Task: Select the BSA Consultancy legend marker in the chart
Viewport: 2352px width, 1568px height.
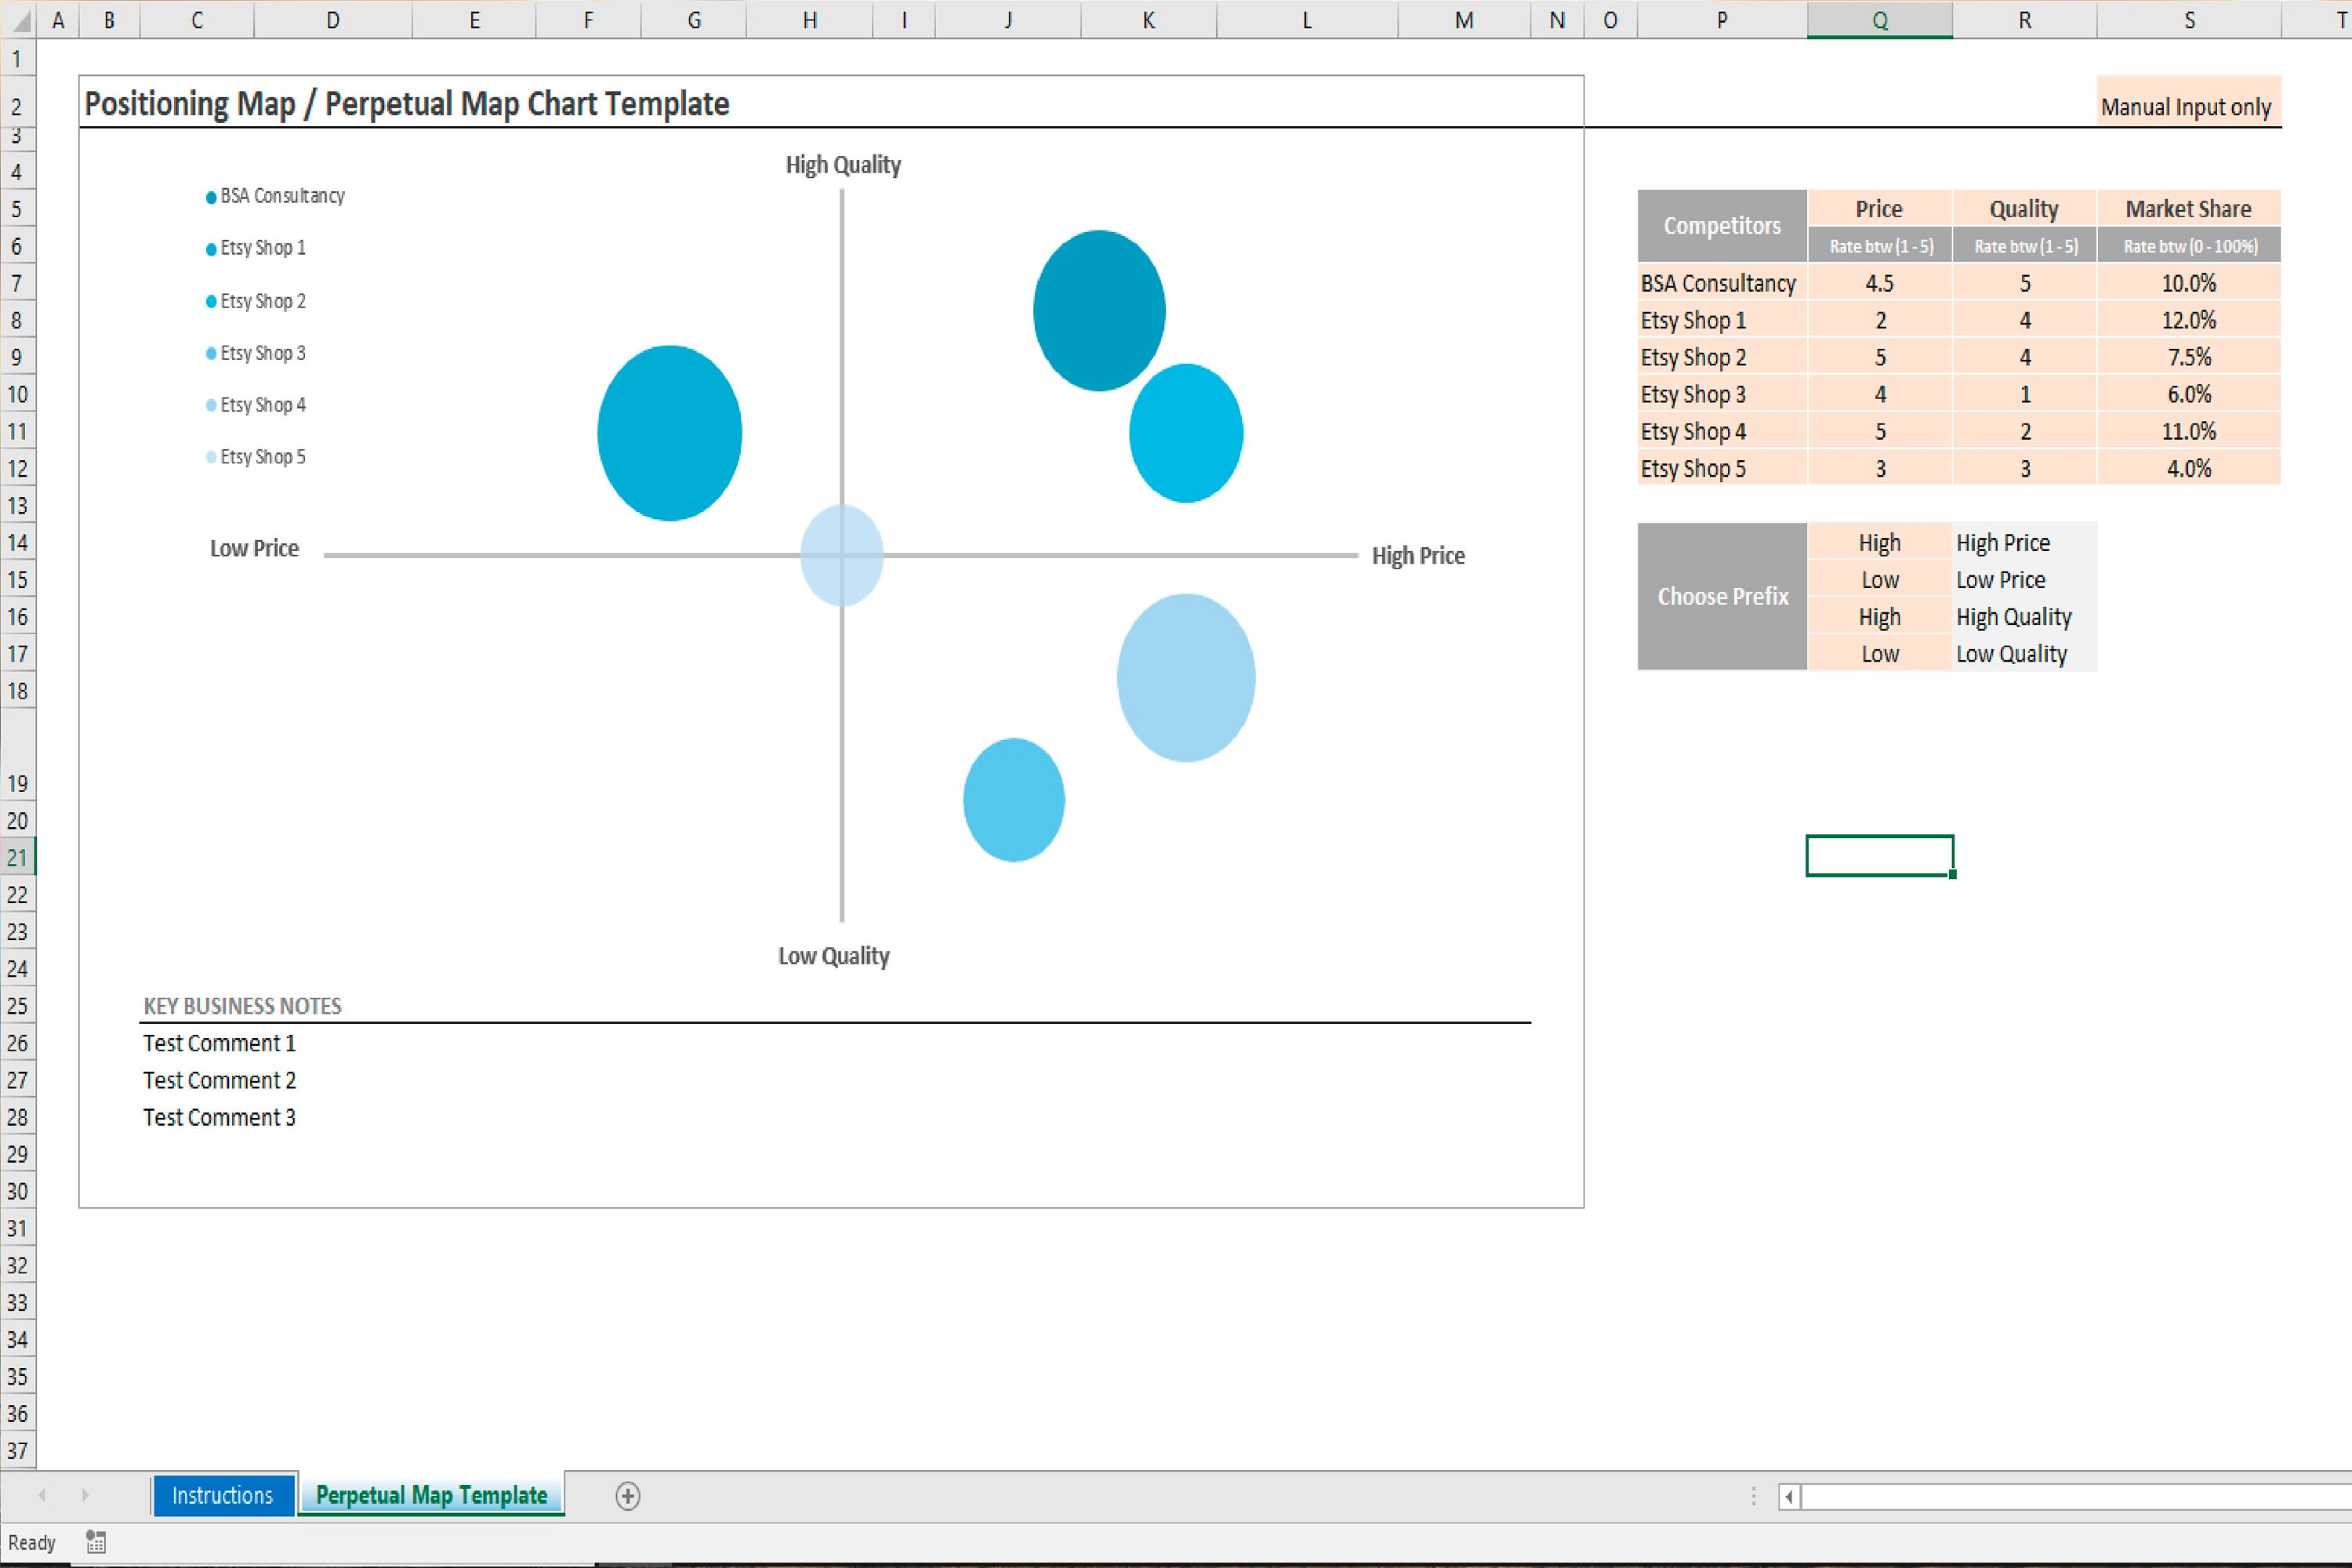Action: point(210,196)
